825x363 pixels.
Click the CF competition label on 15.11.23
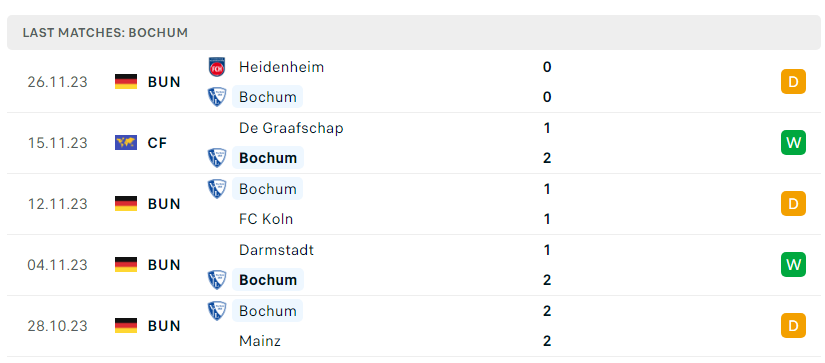pos(157,143)
